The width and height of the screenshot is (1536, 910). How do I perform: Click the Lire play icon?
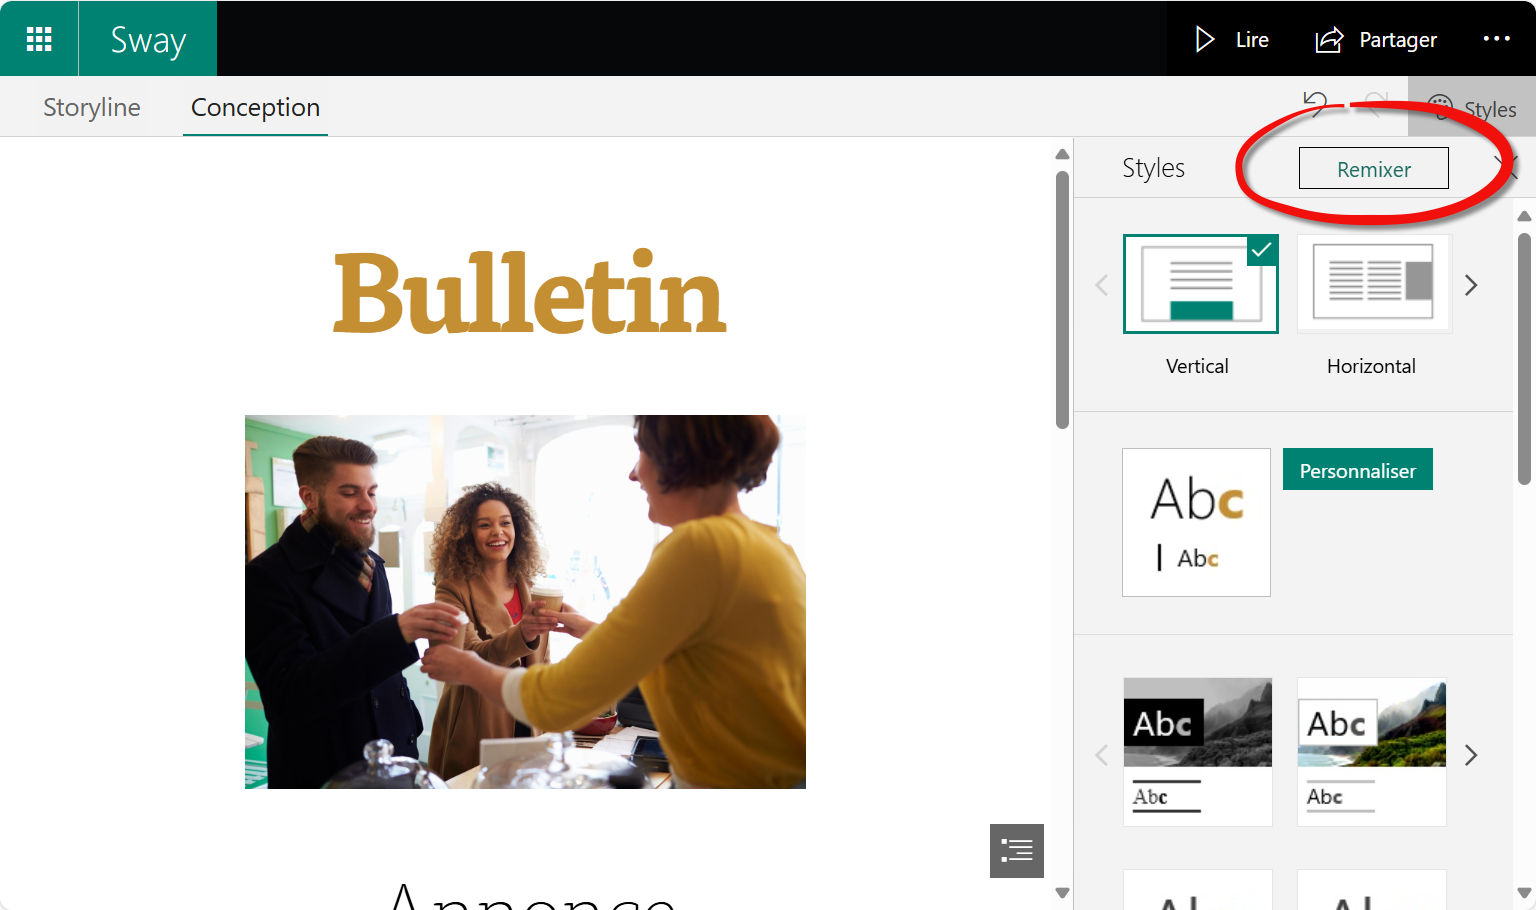pos(1205,39)
